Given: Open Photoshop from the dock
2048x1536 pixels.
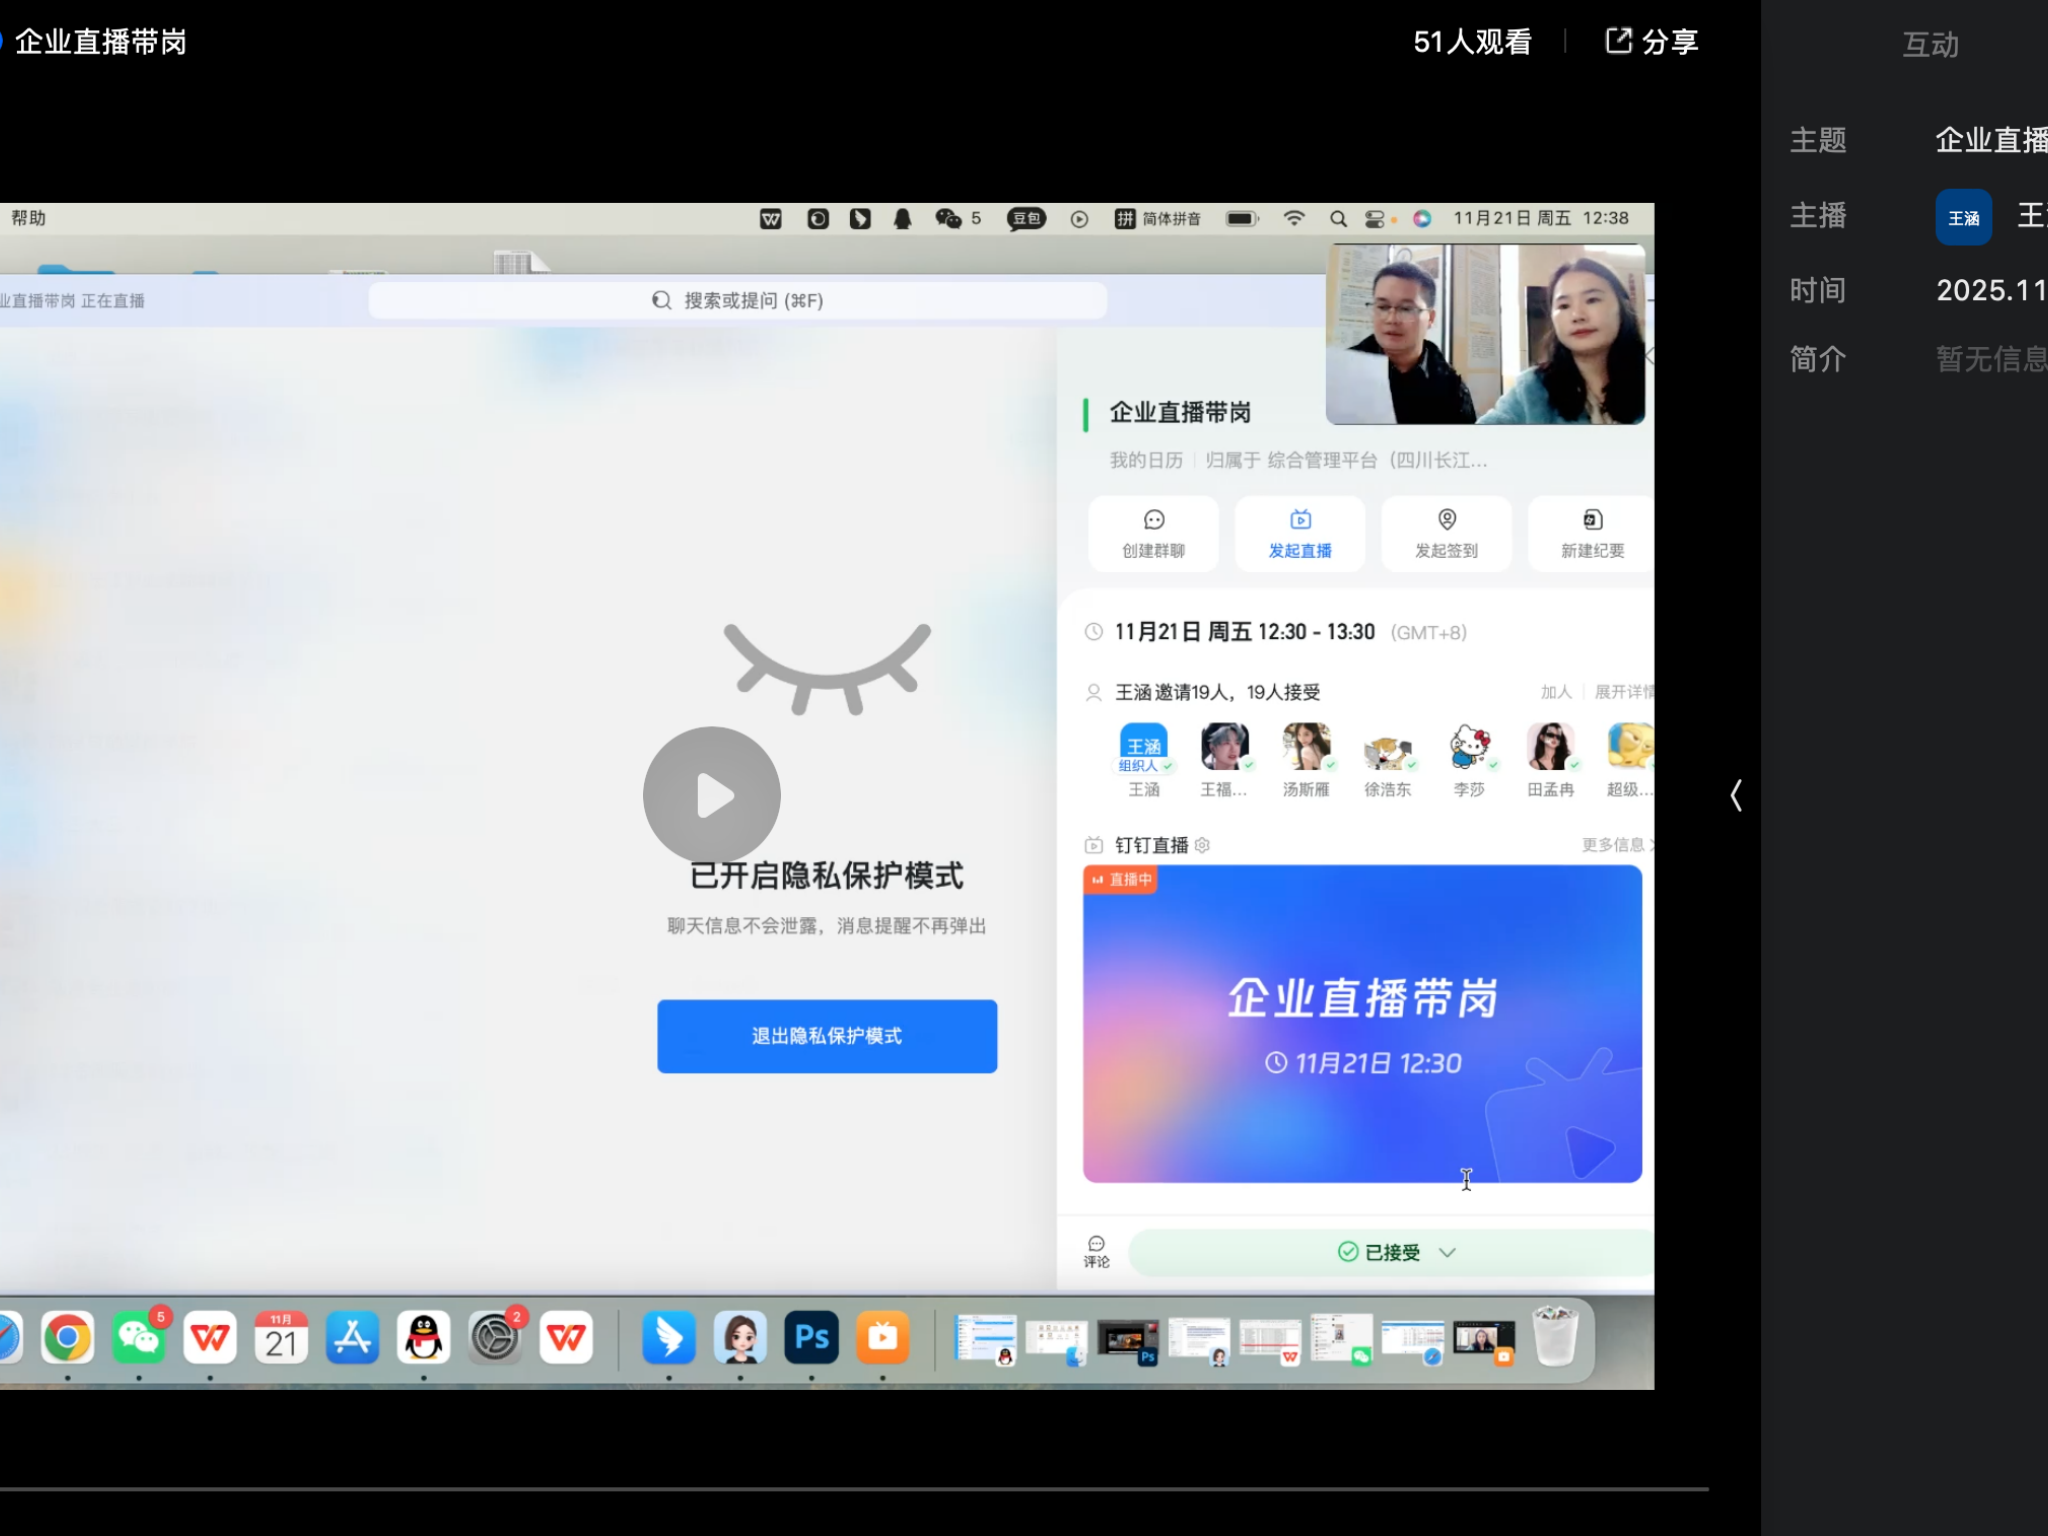Looking at the screenshot, I should (x=811, y=1338).
